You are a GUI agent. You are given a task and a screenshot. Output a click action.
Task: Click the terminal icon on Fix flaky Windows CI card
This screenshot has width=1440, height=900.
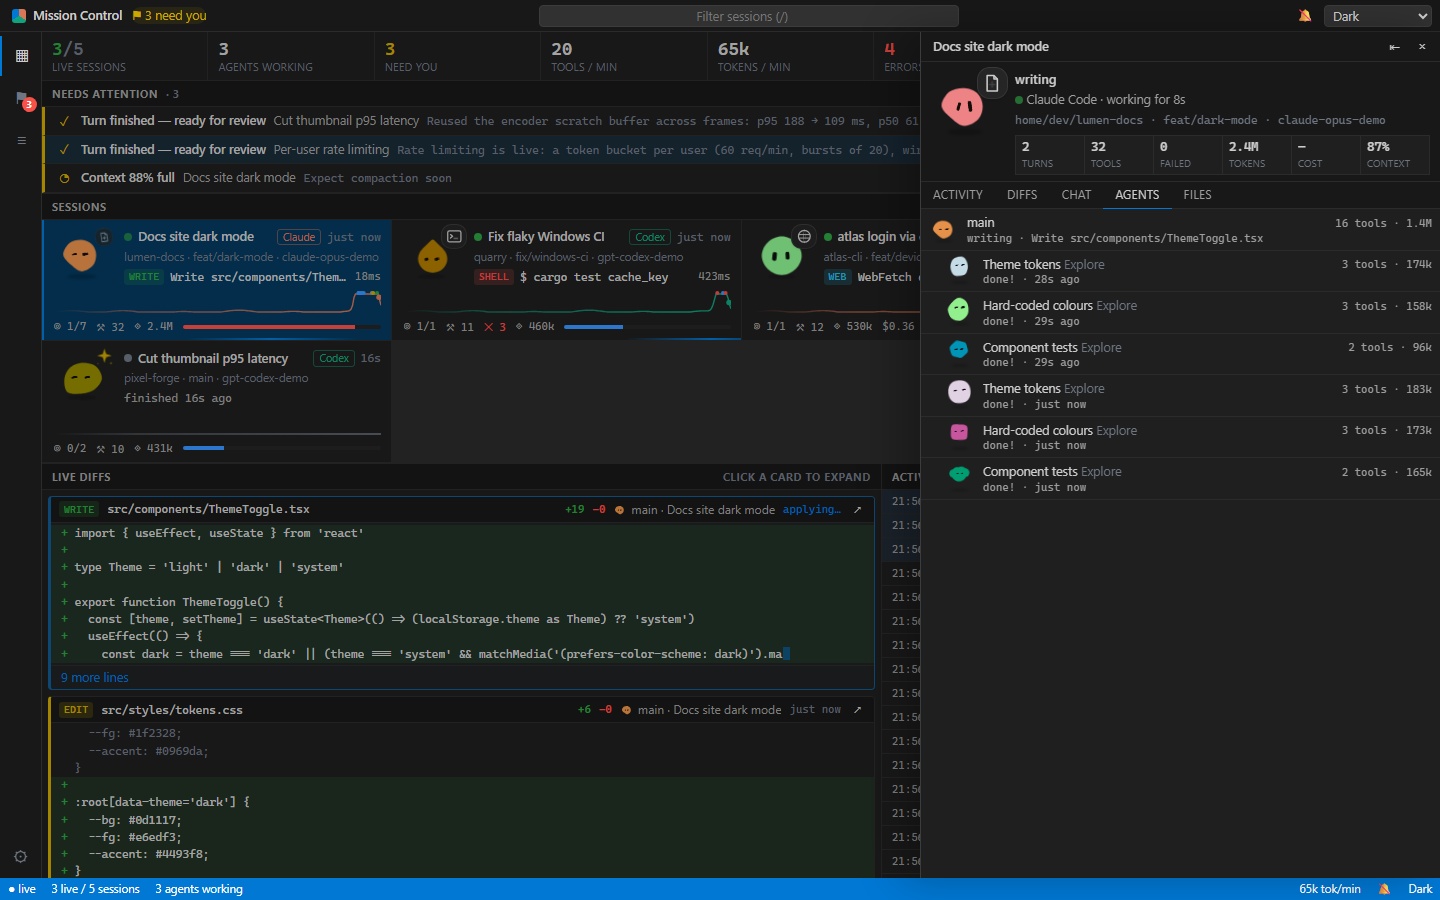[454, 237]
